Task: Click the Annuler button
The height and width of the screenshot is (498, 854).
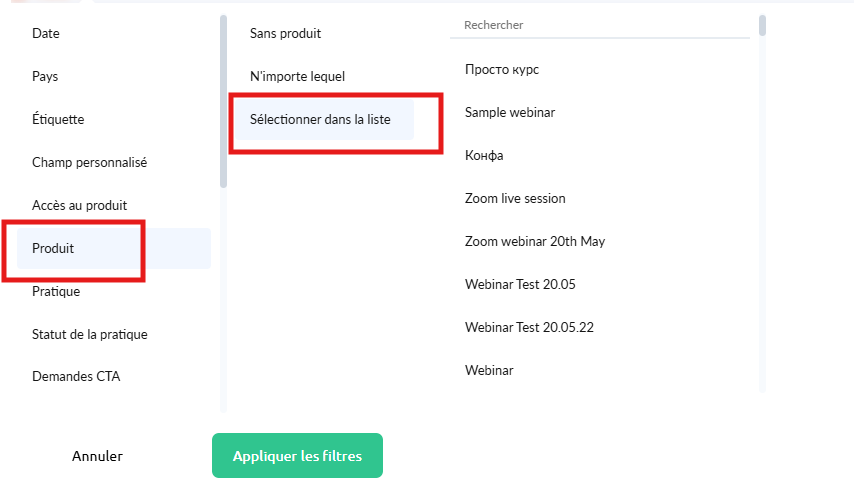Action: click(x=97, y=456)
